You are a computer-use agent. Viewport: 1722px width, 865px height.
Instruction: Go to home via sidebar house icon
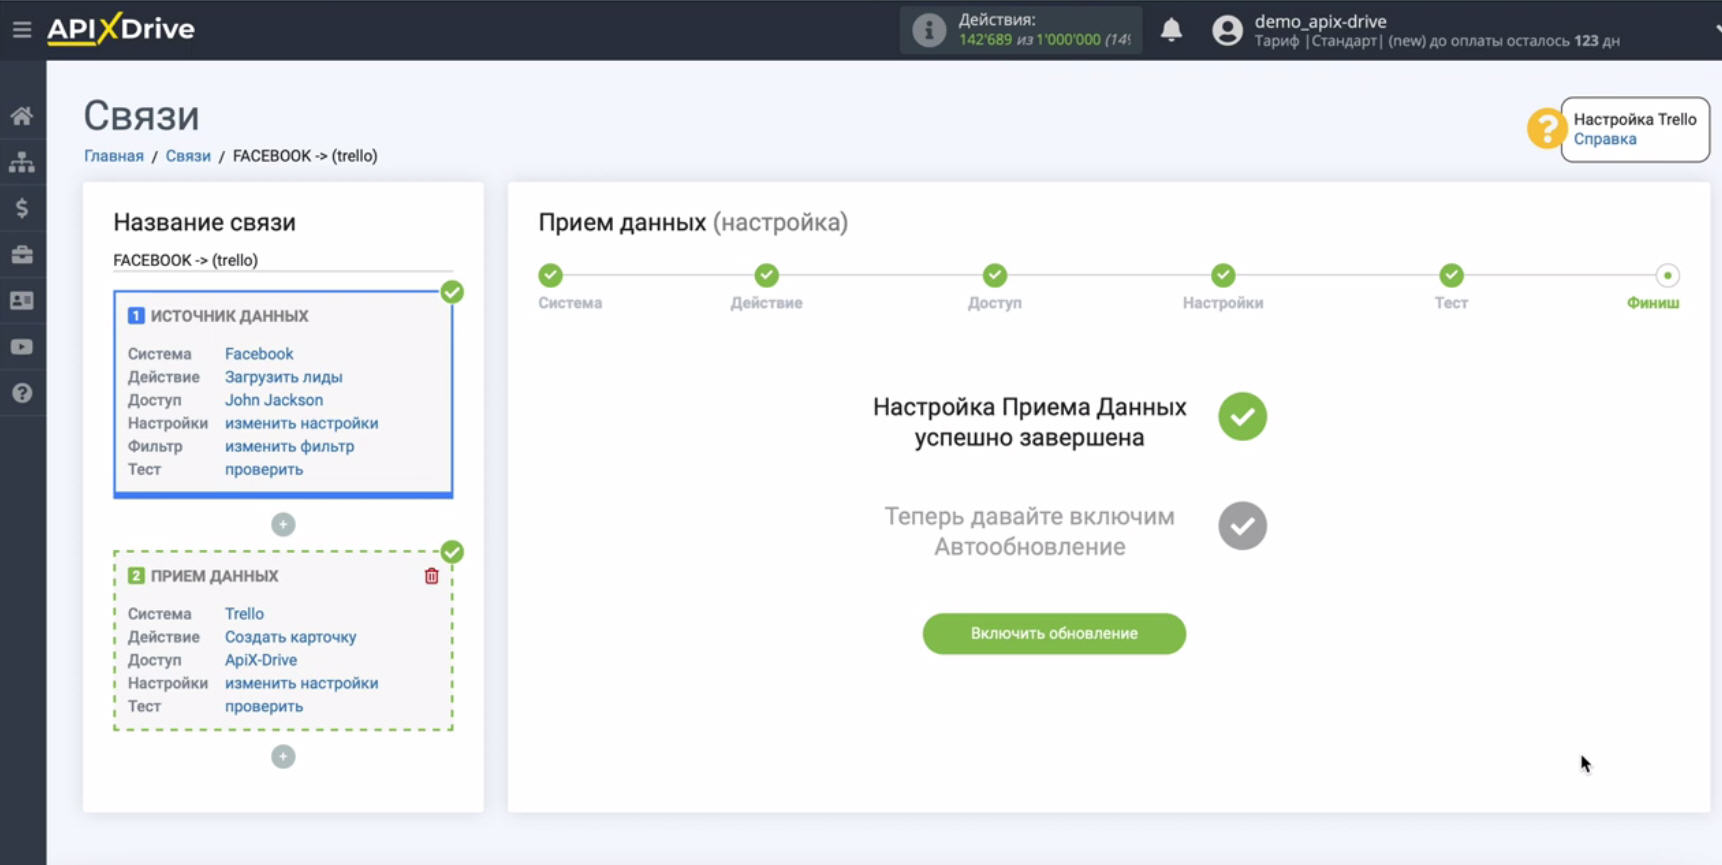22,116
